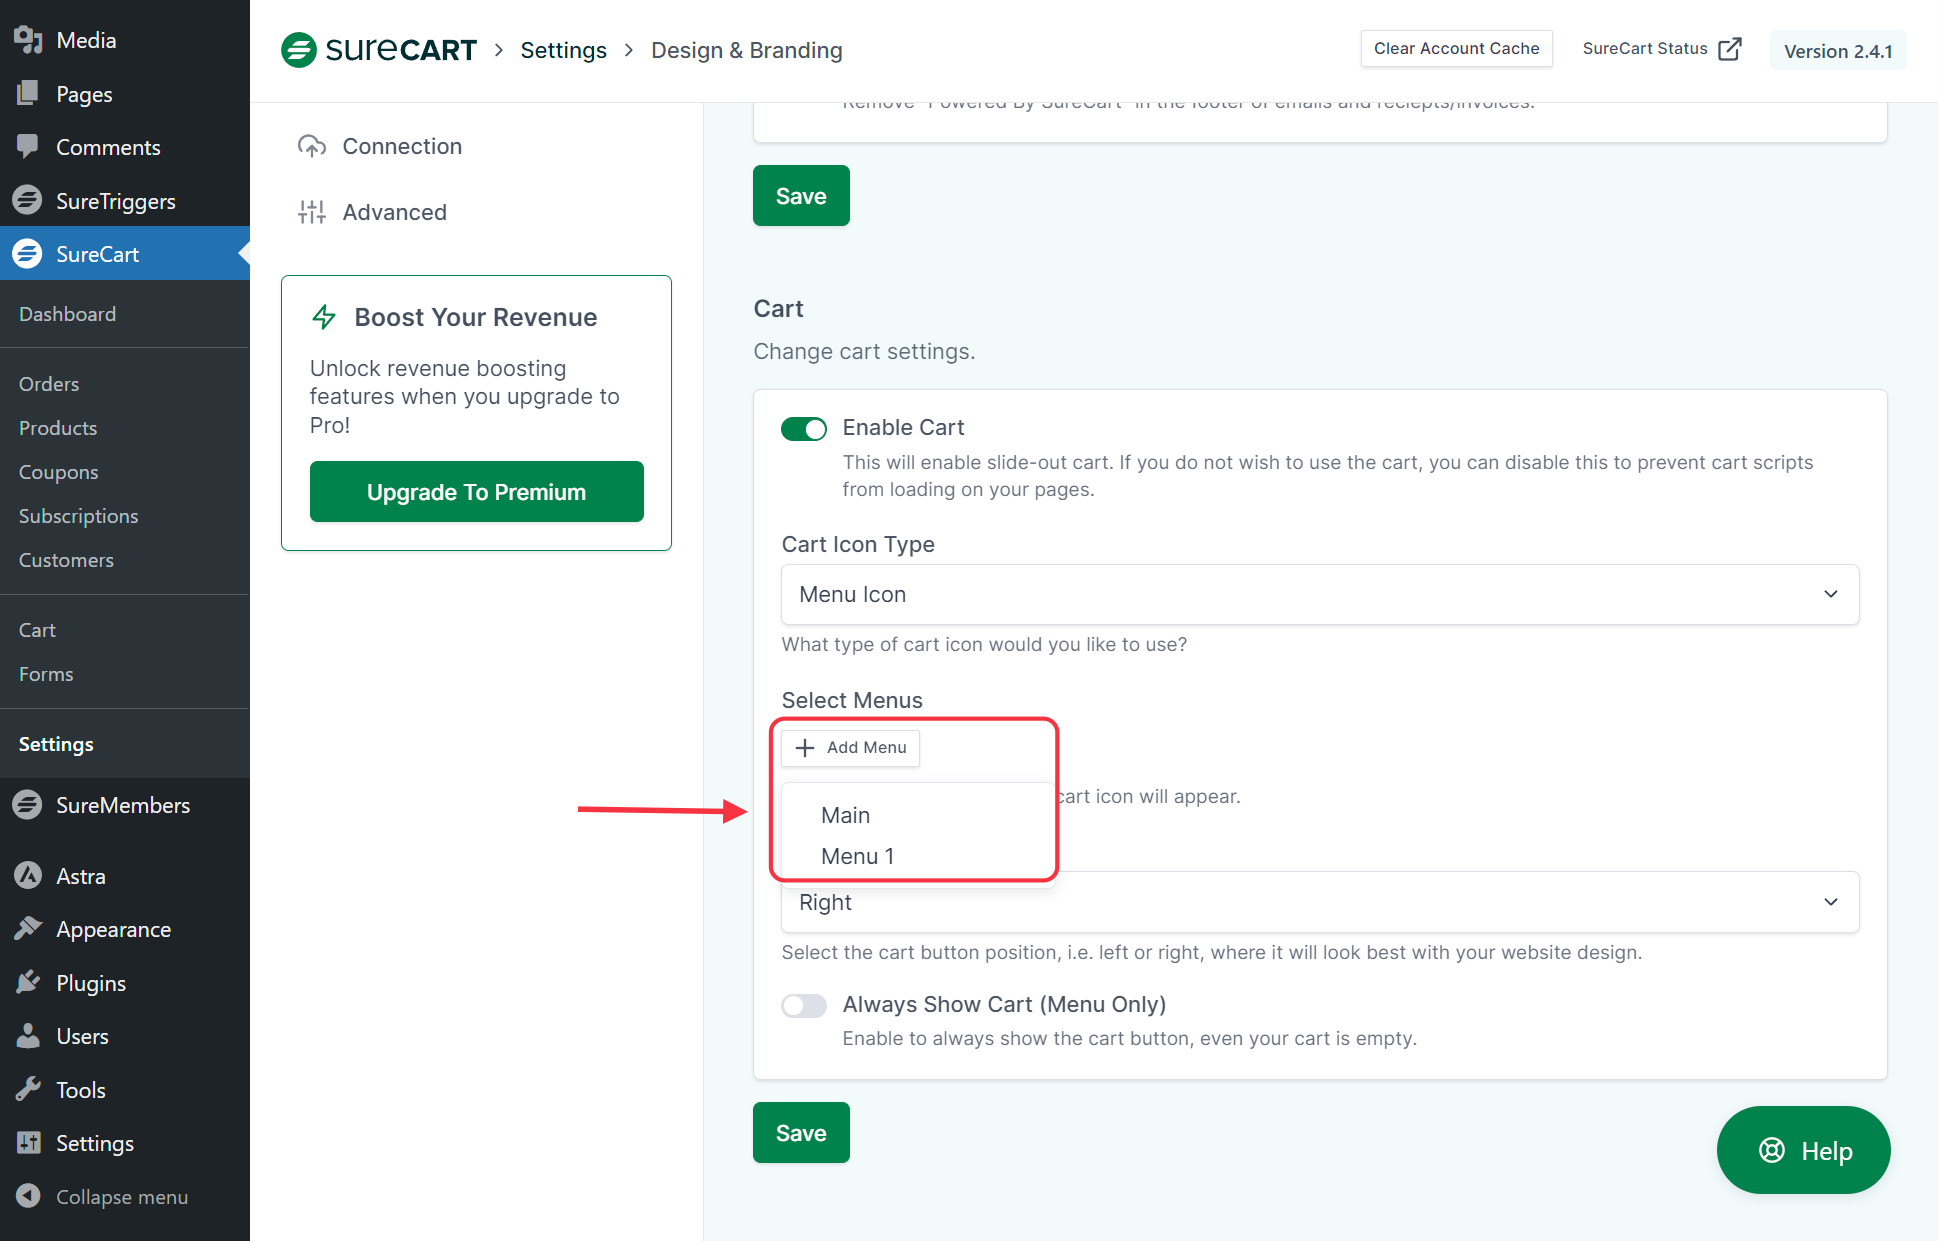The height and width of the screenshot is (1241, 1939).
Task: Click Upgrade To Premium button
Action: 476,492
